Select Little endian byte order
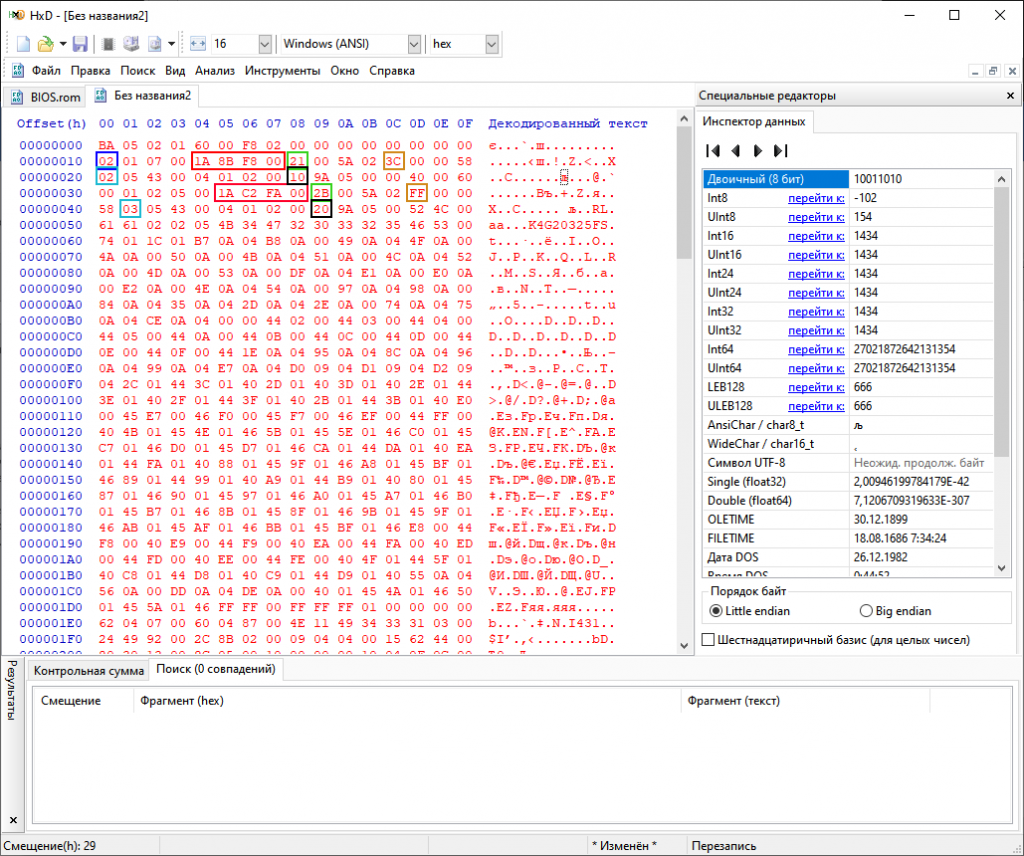Screen dimensions: 1024x856 [749, 611]
